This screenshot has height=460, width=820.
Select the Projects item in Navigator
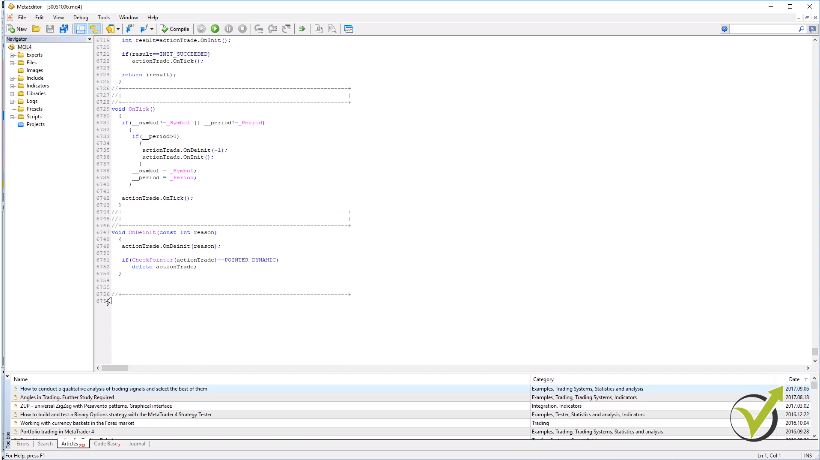[35, 124]
